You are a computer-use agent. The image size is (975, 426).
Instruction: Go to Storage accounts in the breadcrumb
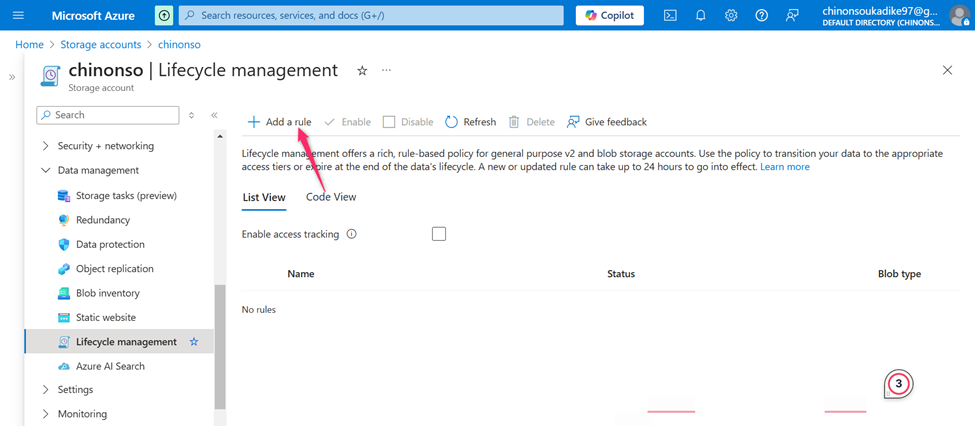coord(101,45)
